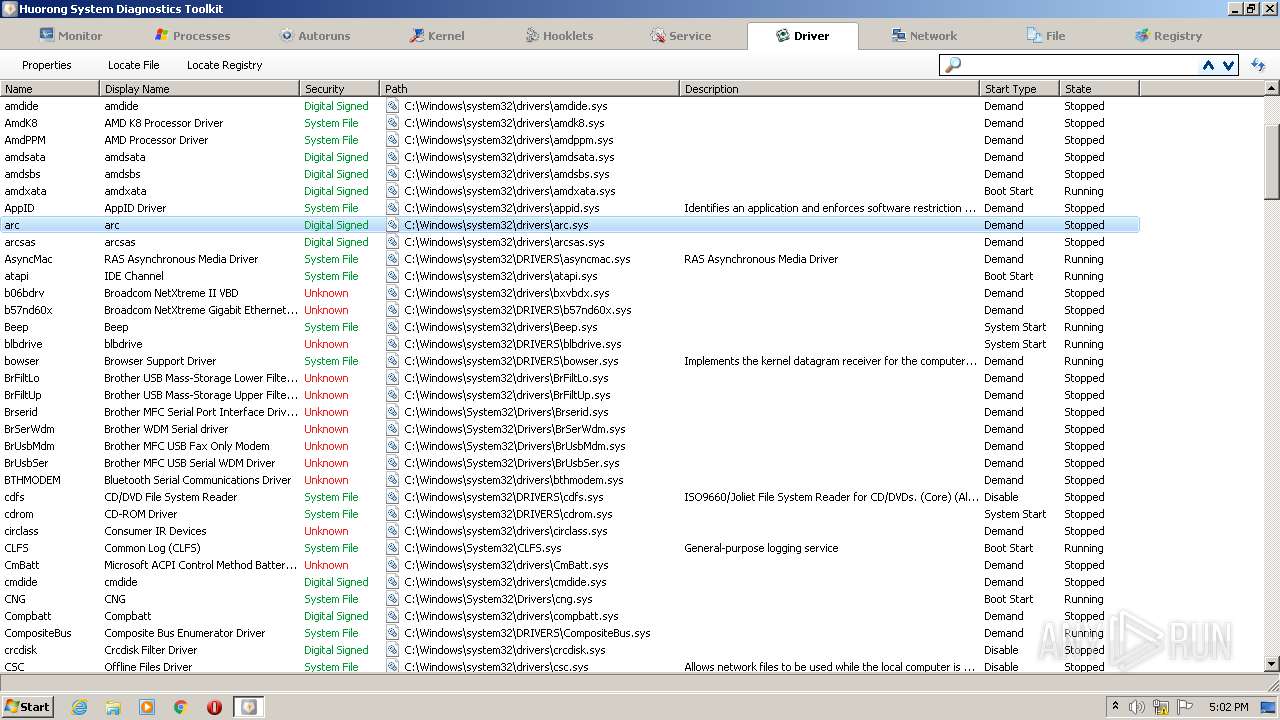Click the Properties button
This screenshot has width=1280, height=720.
click(x=47, y=65)
